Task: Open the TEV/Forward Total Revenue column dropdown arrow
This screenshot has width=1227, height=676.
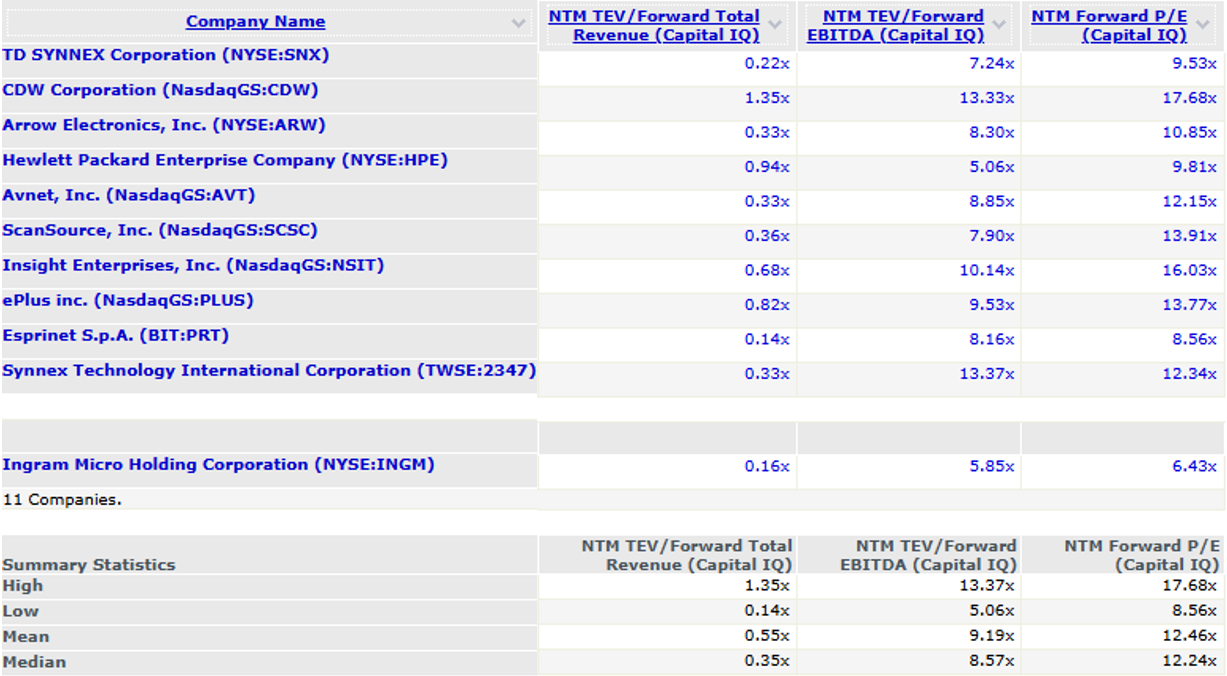Action: tap(777, 23)
